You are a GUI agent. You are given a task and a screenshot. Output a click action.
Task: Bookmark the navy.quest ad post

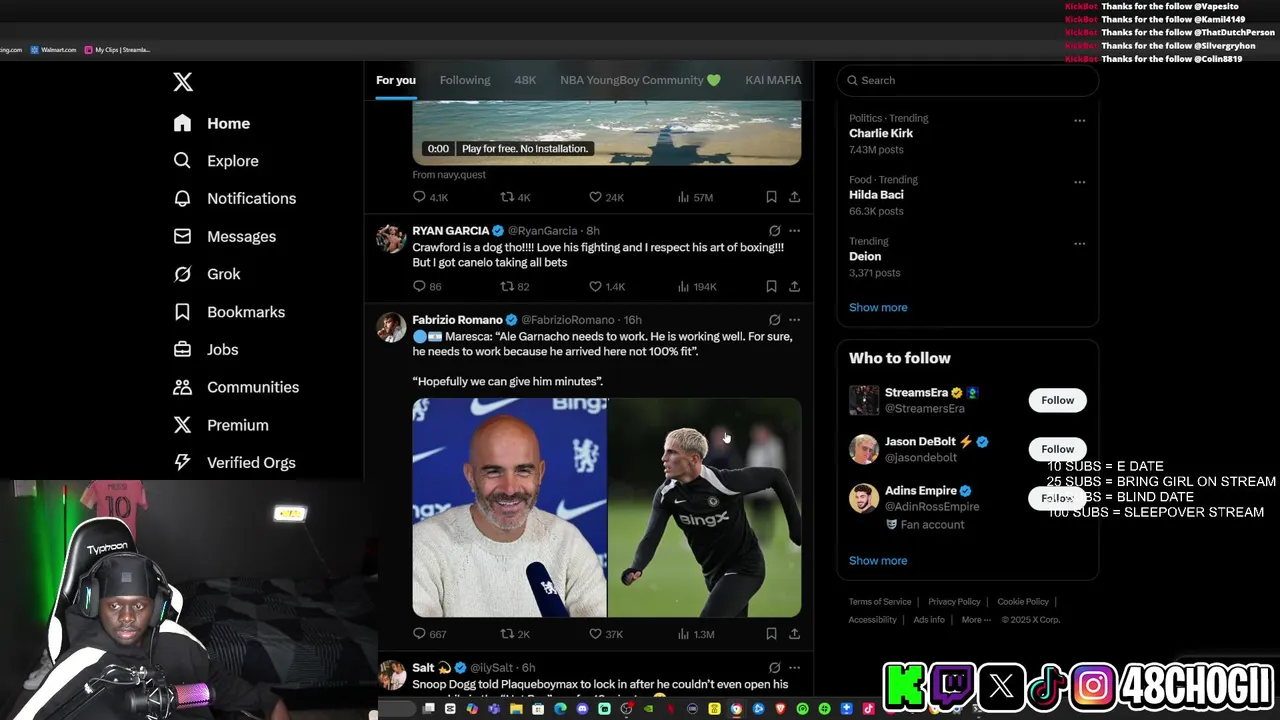tap(771, 197)
